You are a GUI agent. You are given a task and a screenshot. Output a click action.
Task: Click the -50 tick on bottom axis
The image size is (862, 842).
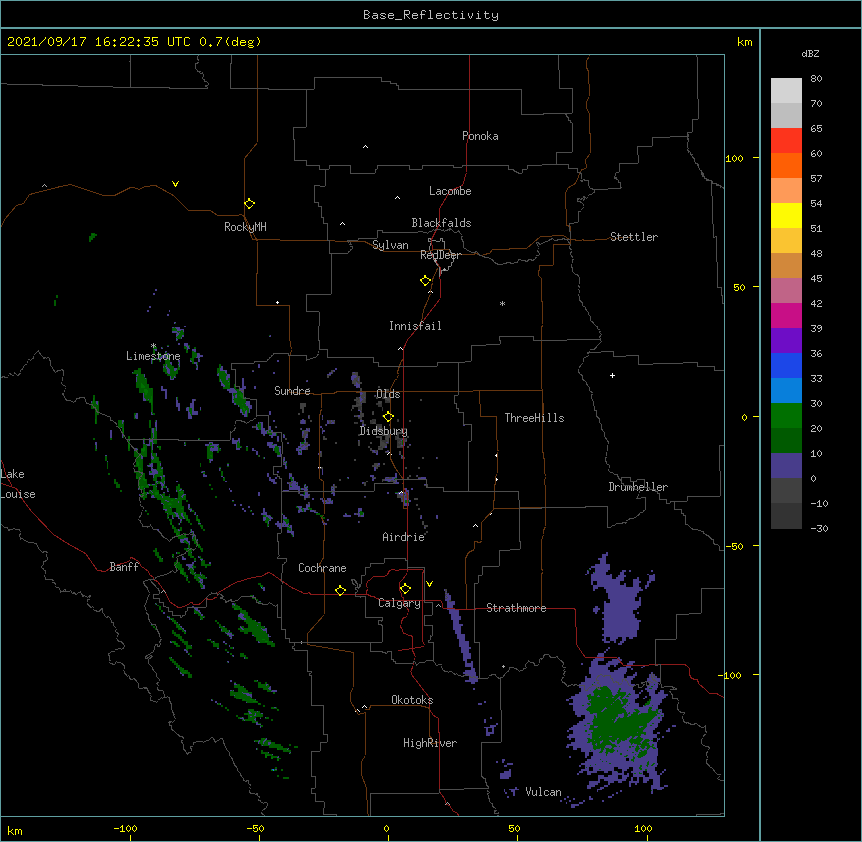point(255,828)
